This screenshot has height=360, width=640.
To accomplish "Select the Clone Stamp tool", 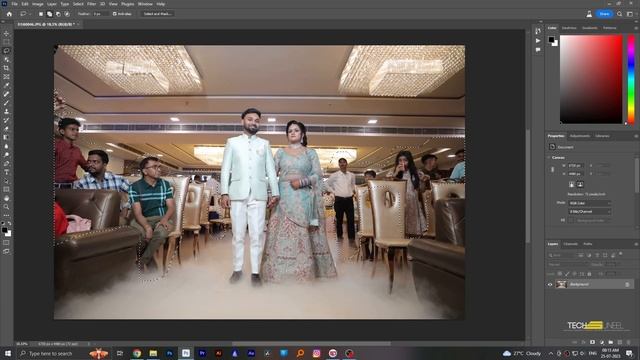I will tap(6, 111).
